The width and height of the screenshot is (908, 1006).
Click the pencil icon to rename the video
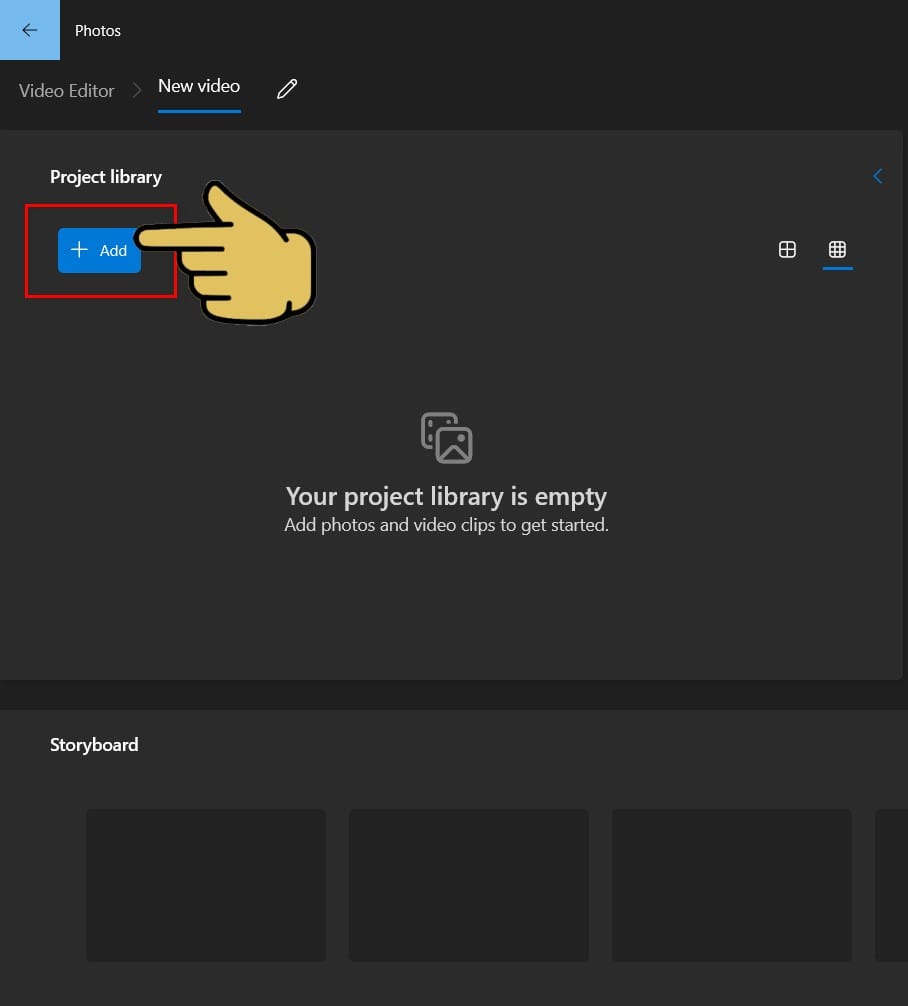pyautogui.click(x=287, y=89)
